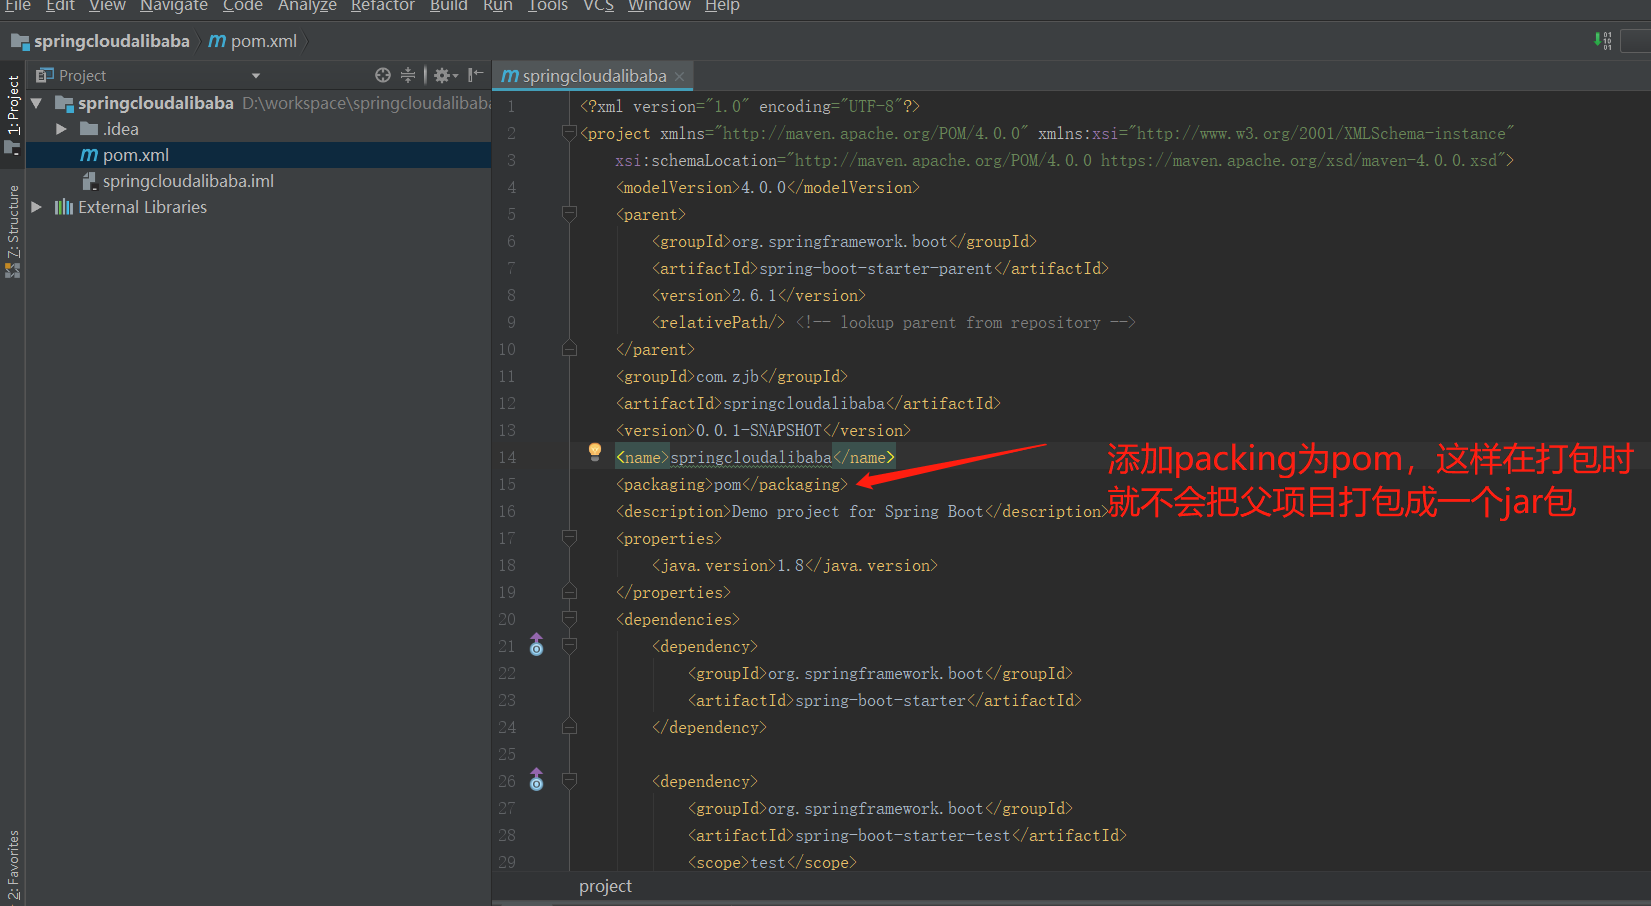Click the lightbulb intention icon on line 14
Image resolution: width=1651 pixels, height=906 pixels.
(594, 452)
